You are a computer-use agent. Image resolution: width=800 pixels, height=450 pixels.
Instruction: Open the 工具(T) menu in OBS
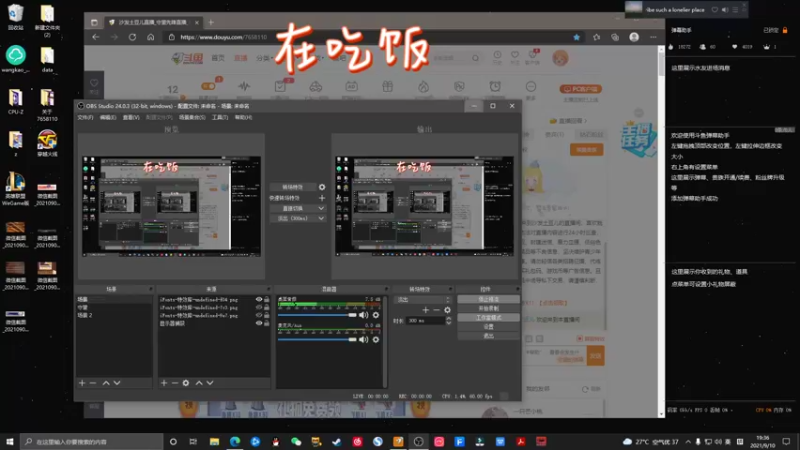[x=220, y=117]
